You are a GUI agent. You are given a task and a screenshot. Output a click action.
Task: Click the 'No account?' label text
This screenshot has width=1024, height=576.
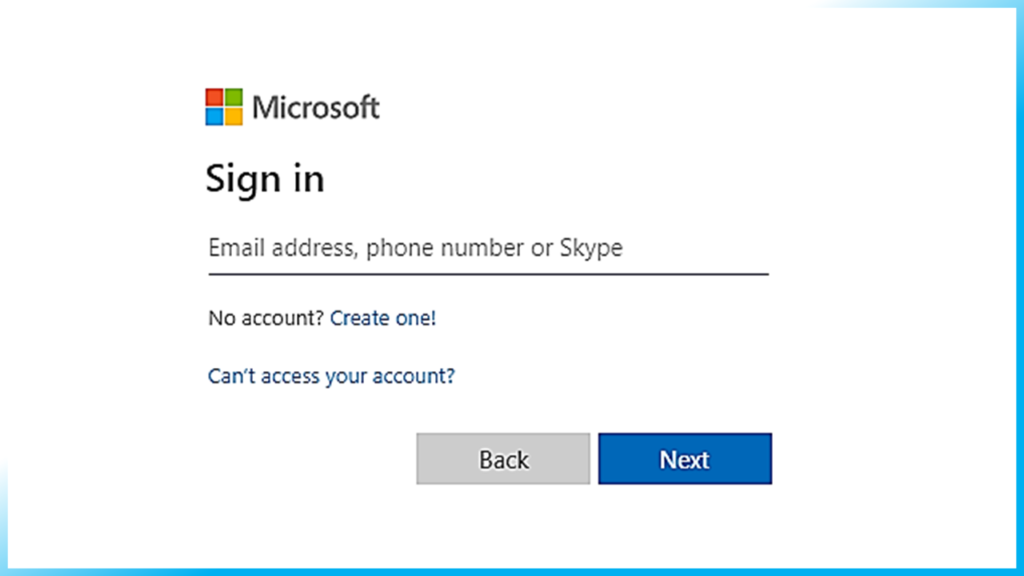click(266, 319)
